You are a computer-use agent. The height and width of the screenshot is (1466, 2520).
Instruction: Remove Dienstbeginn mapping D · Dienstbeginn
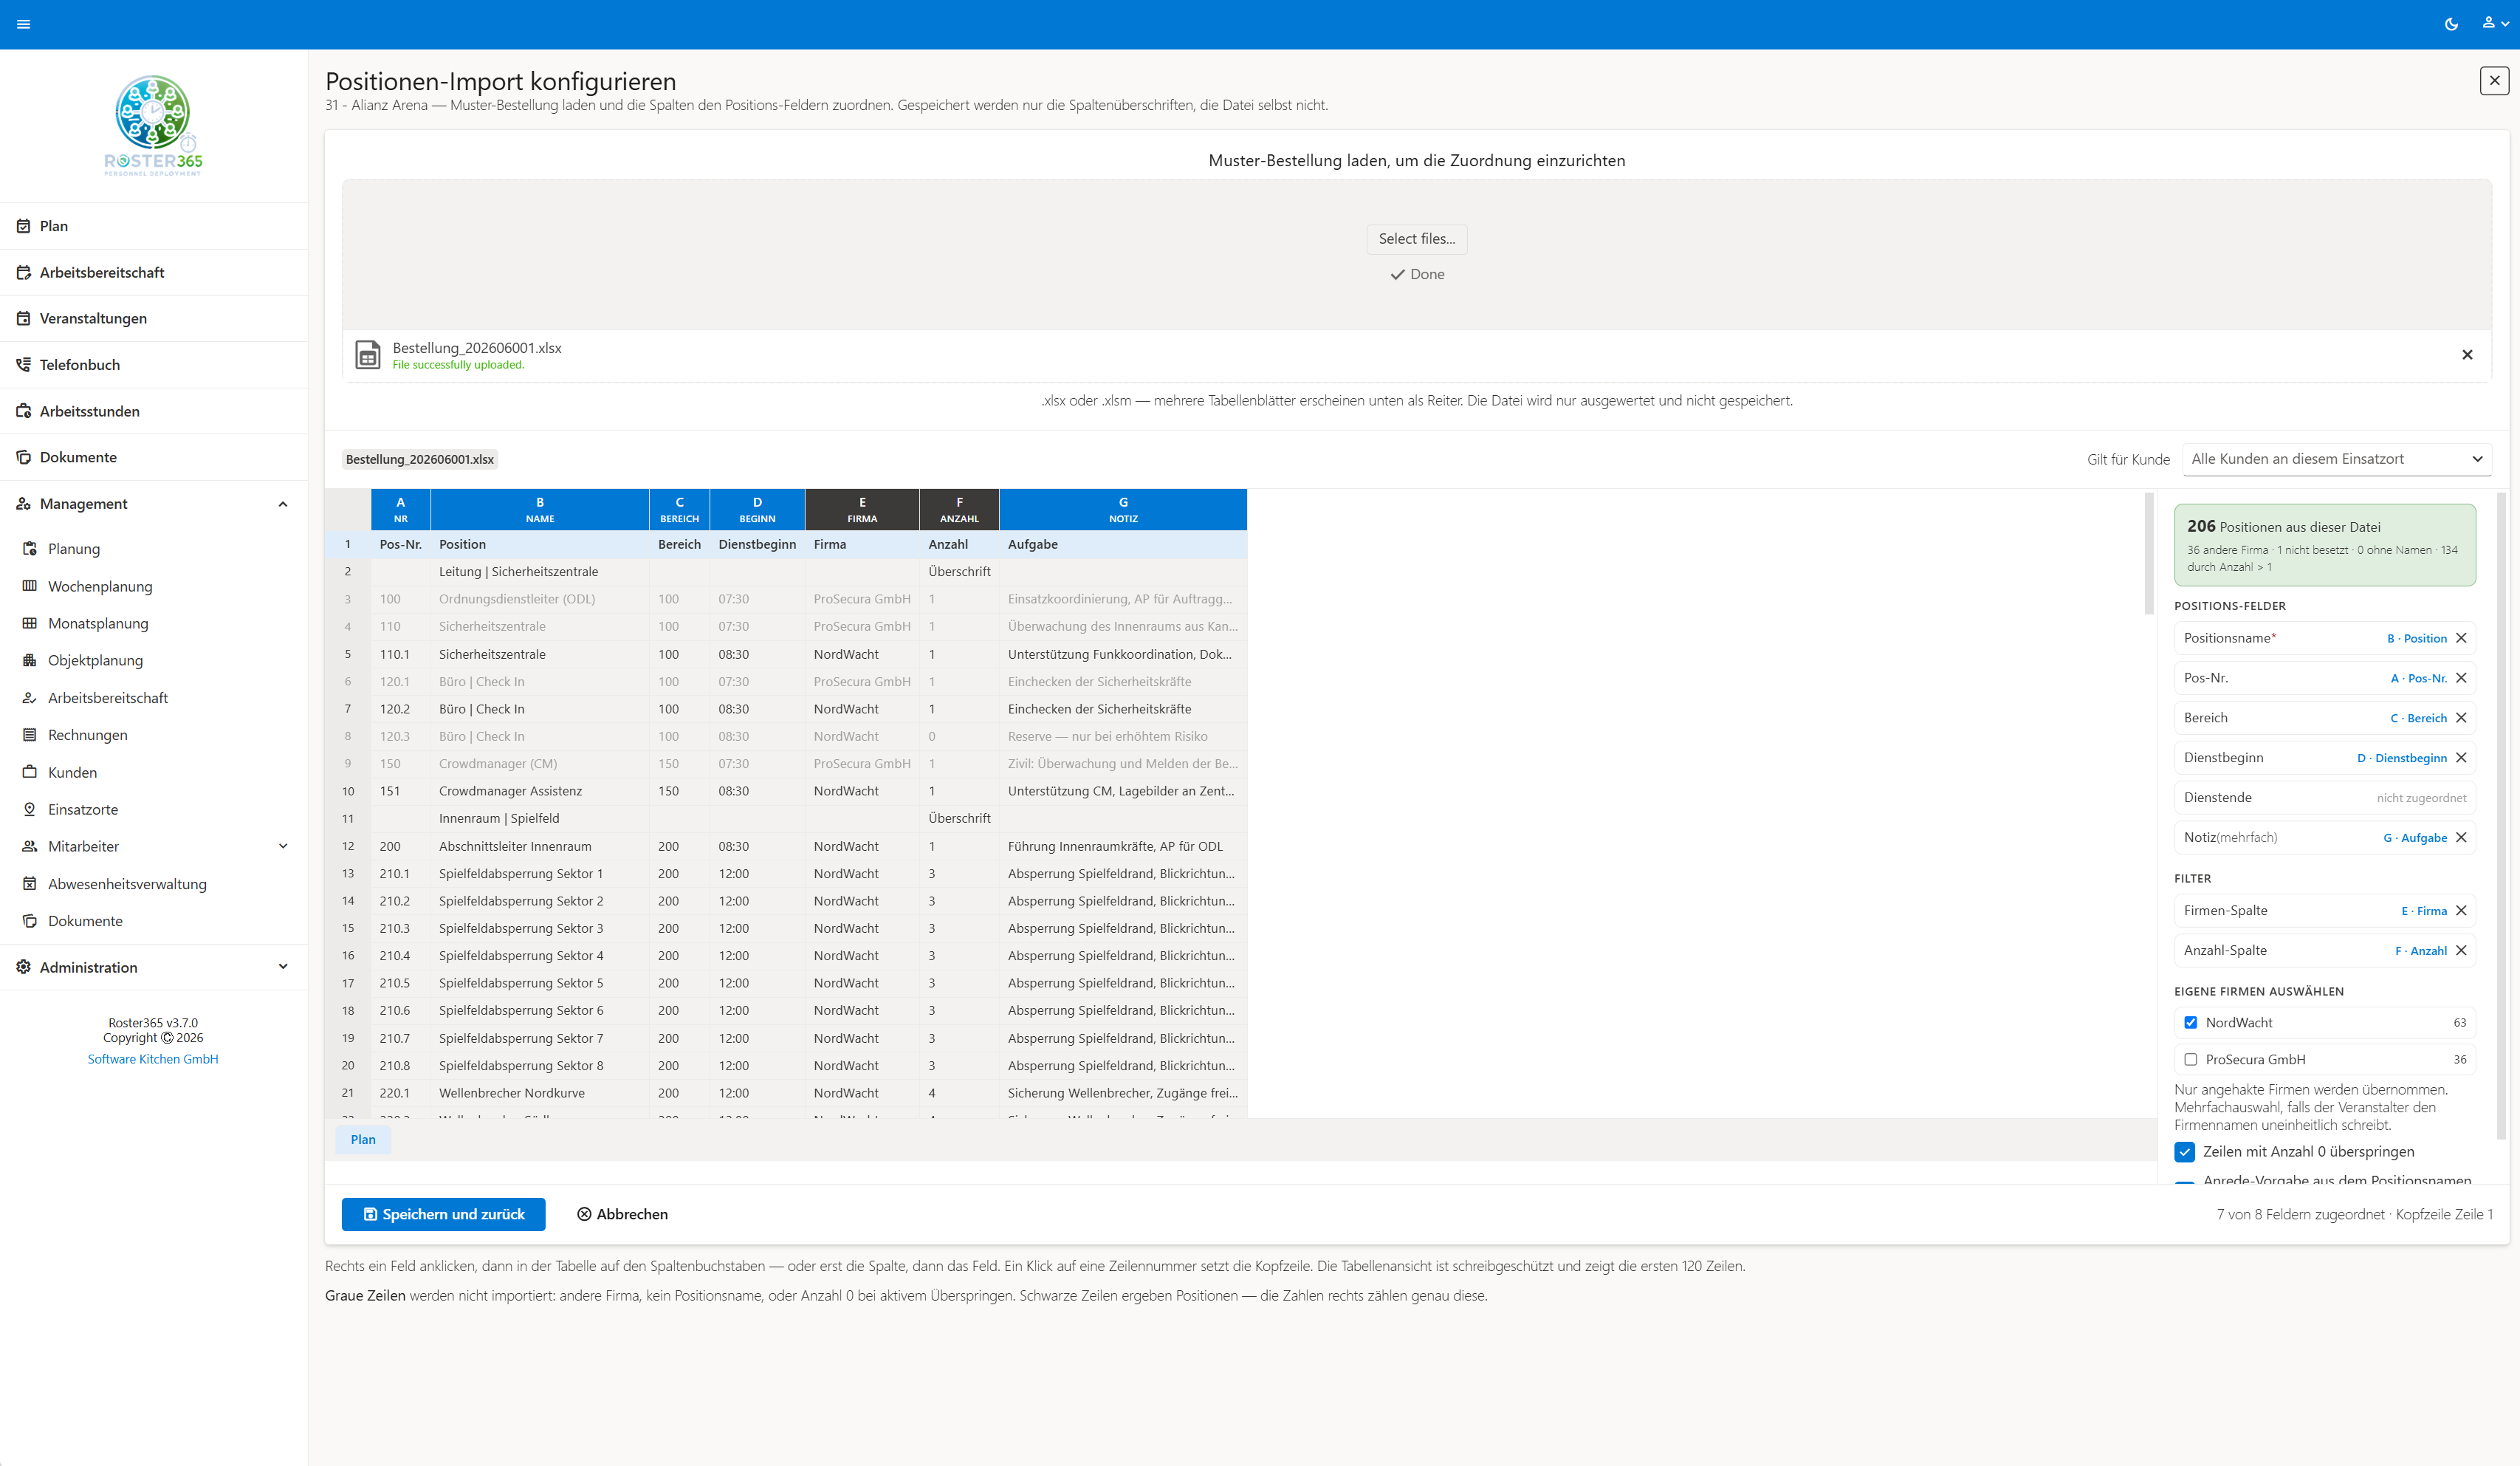[x=2461, y=758]
